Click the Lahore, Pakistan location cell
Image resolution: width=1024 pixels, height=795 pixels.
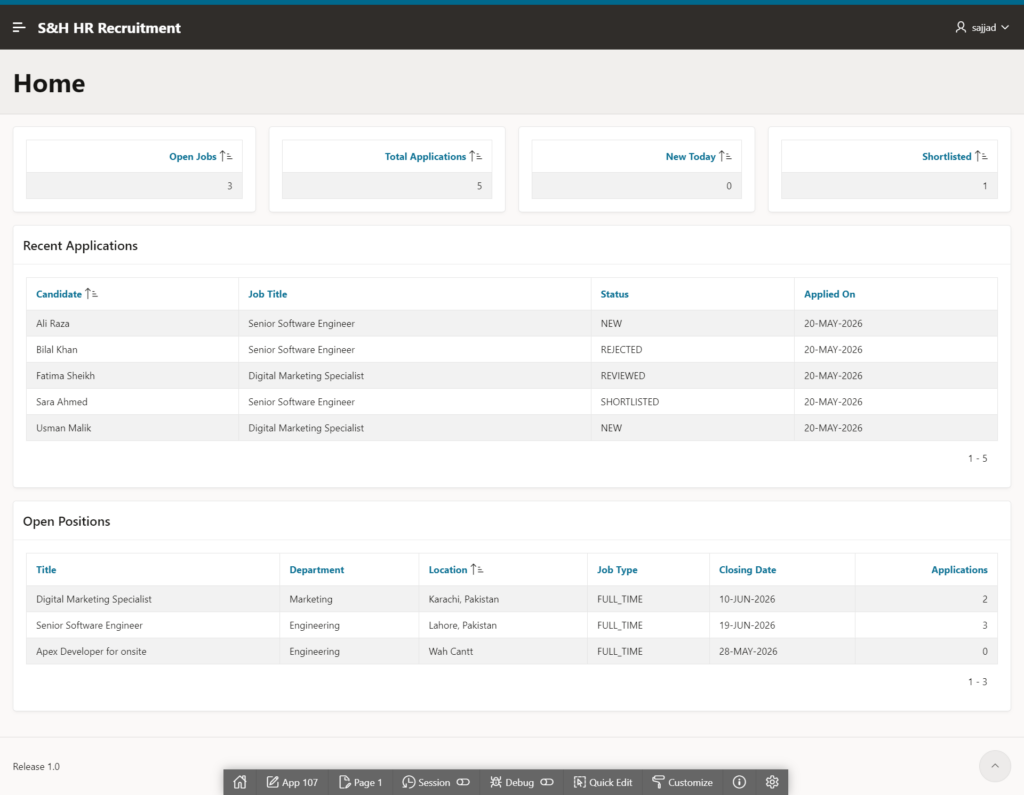click(x=503, y=625)
